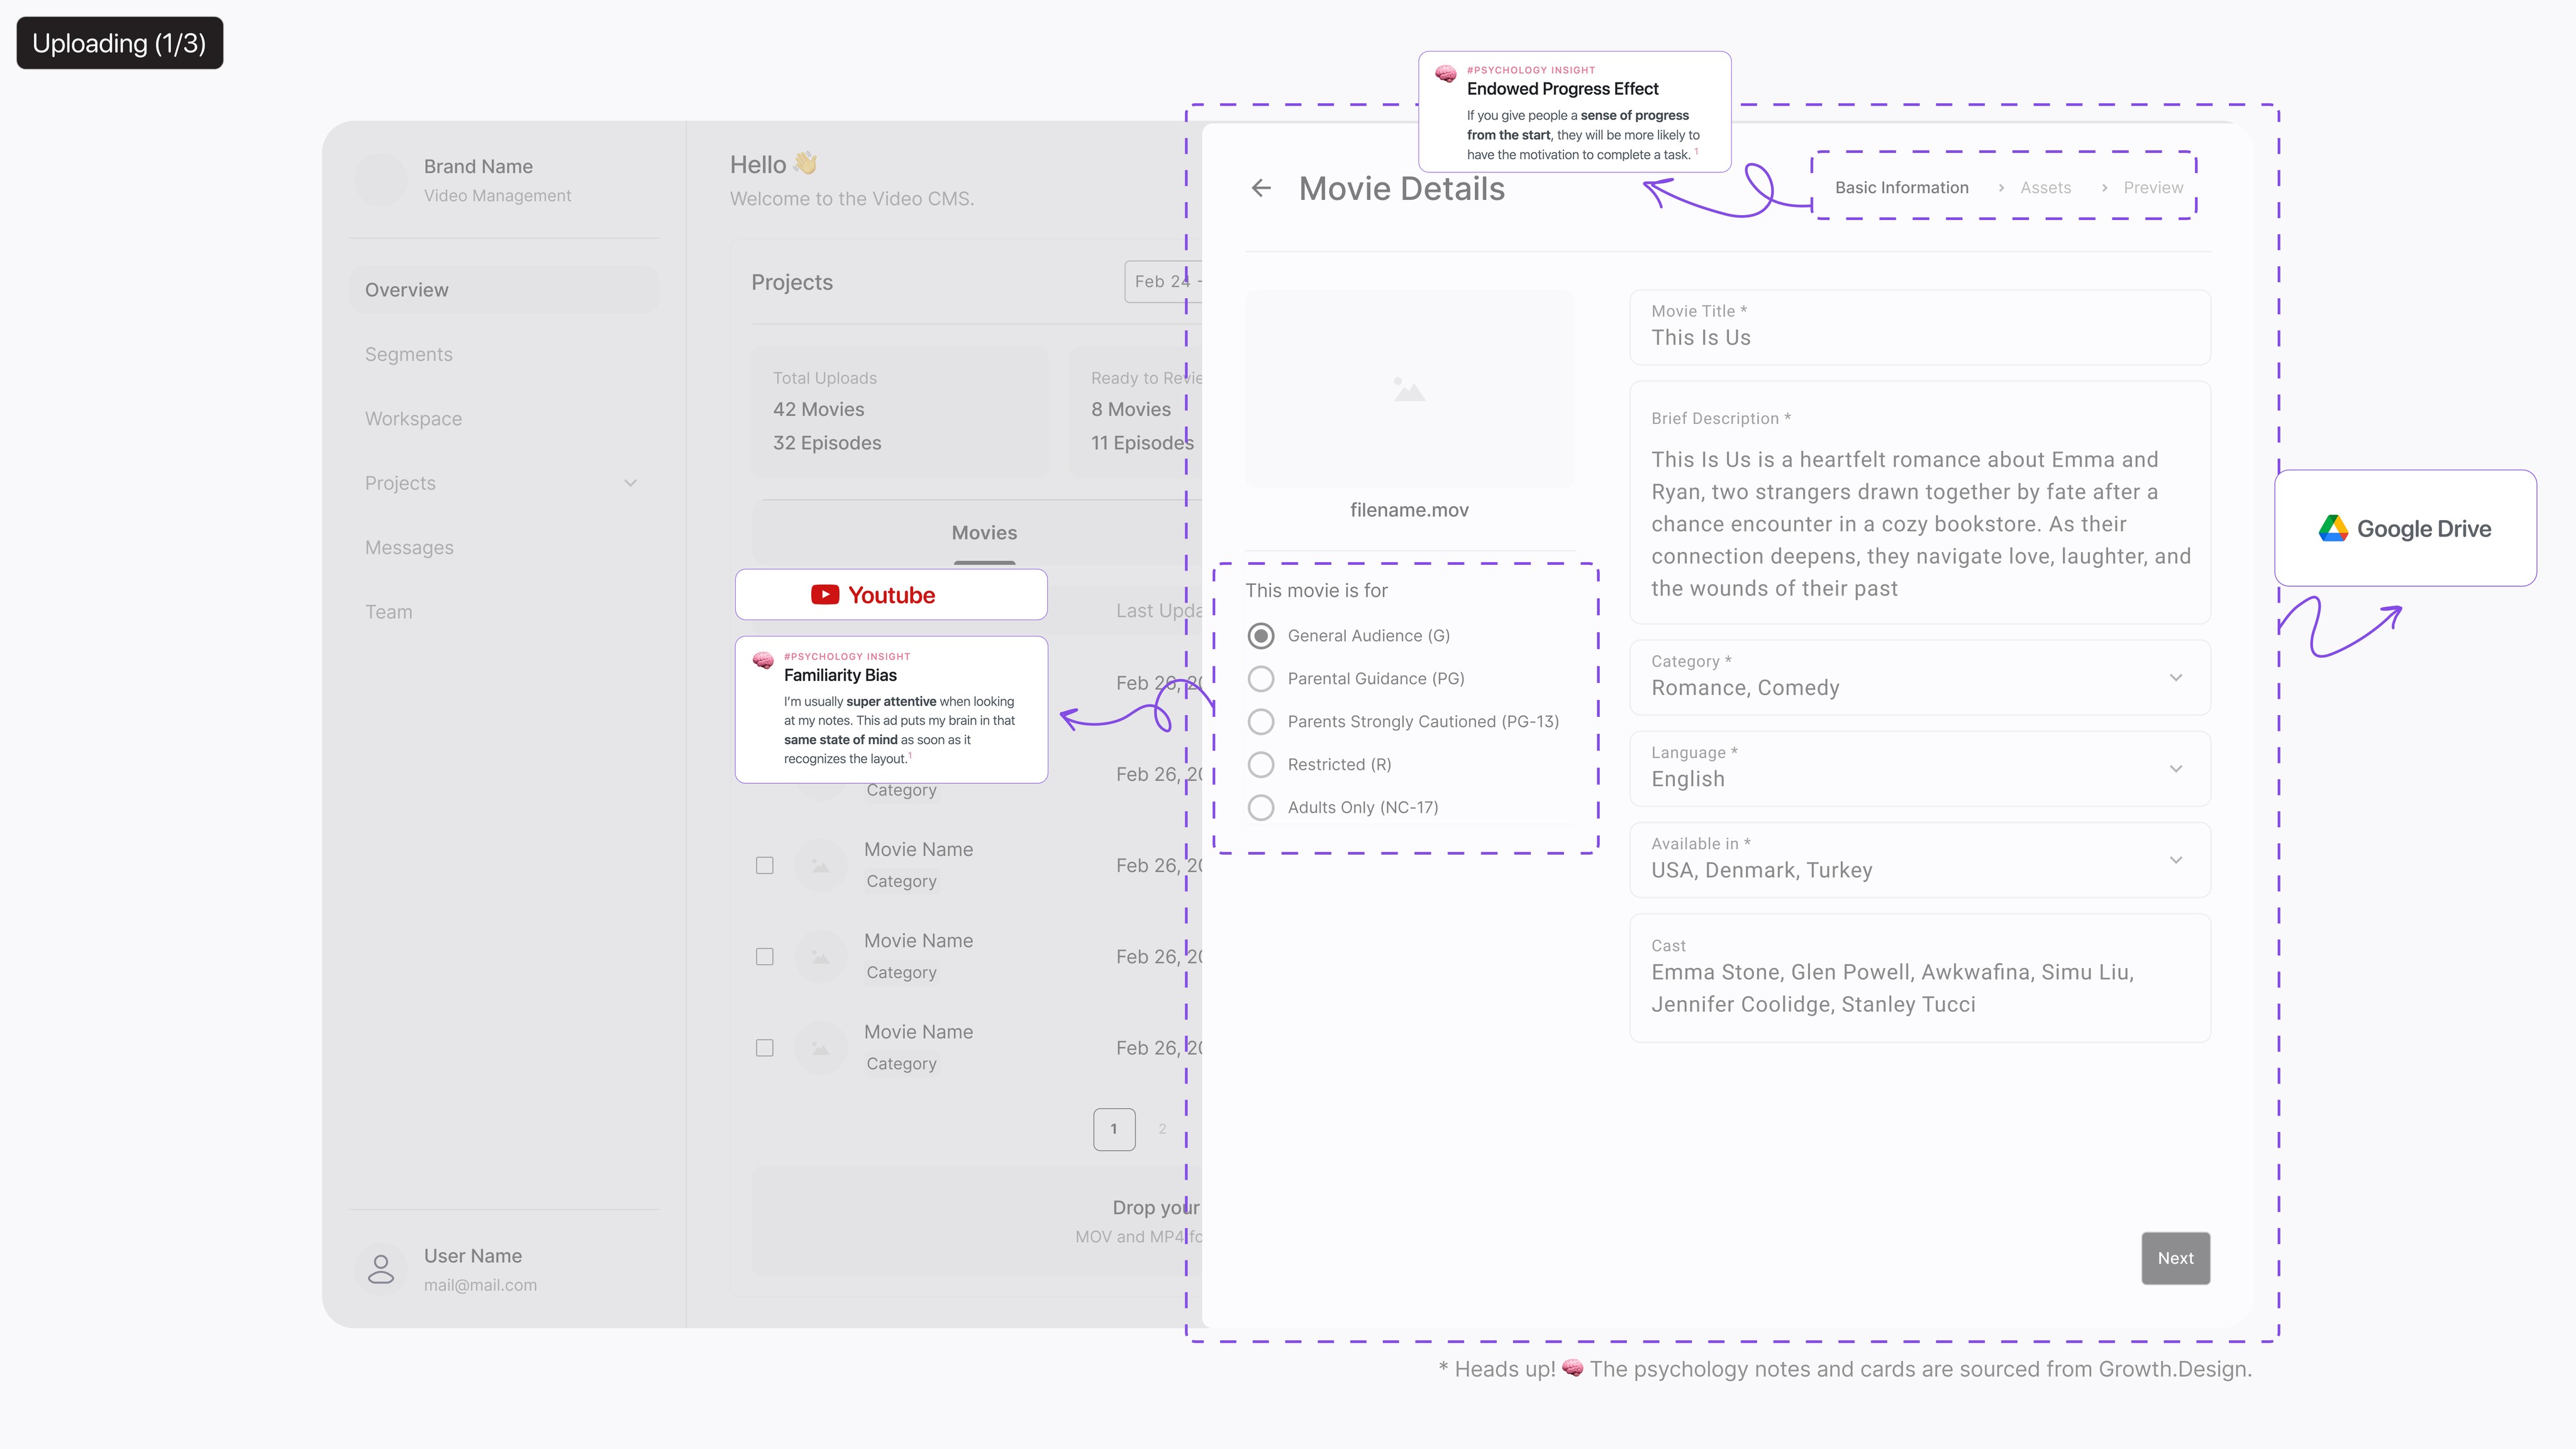The width and height of the screenshot is (2576, 1449).
Task: Expand the Projects item in the sidebar
Action: 504,483
